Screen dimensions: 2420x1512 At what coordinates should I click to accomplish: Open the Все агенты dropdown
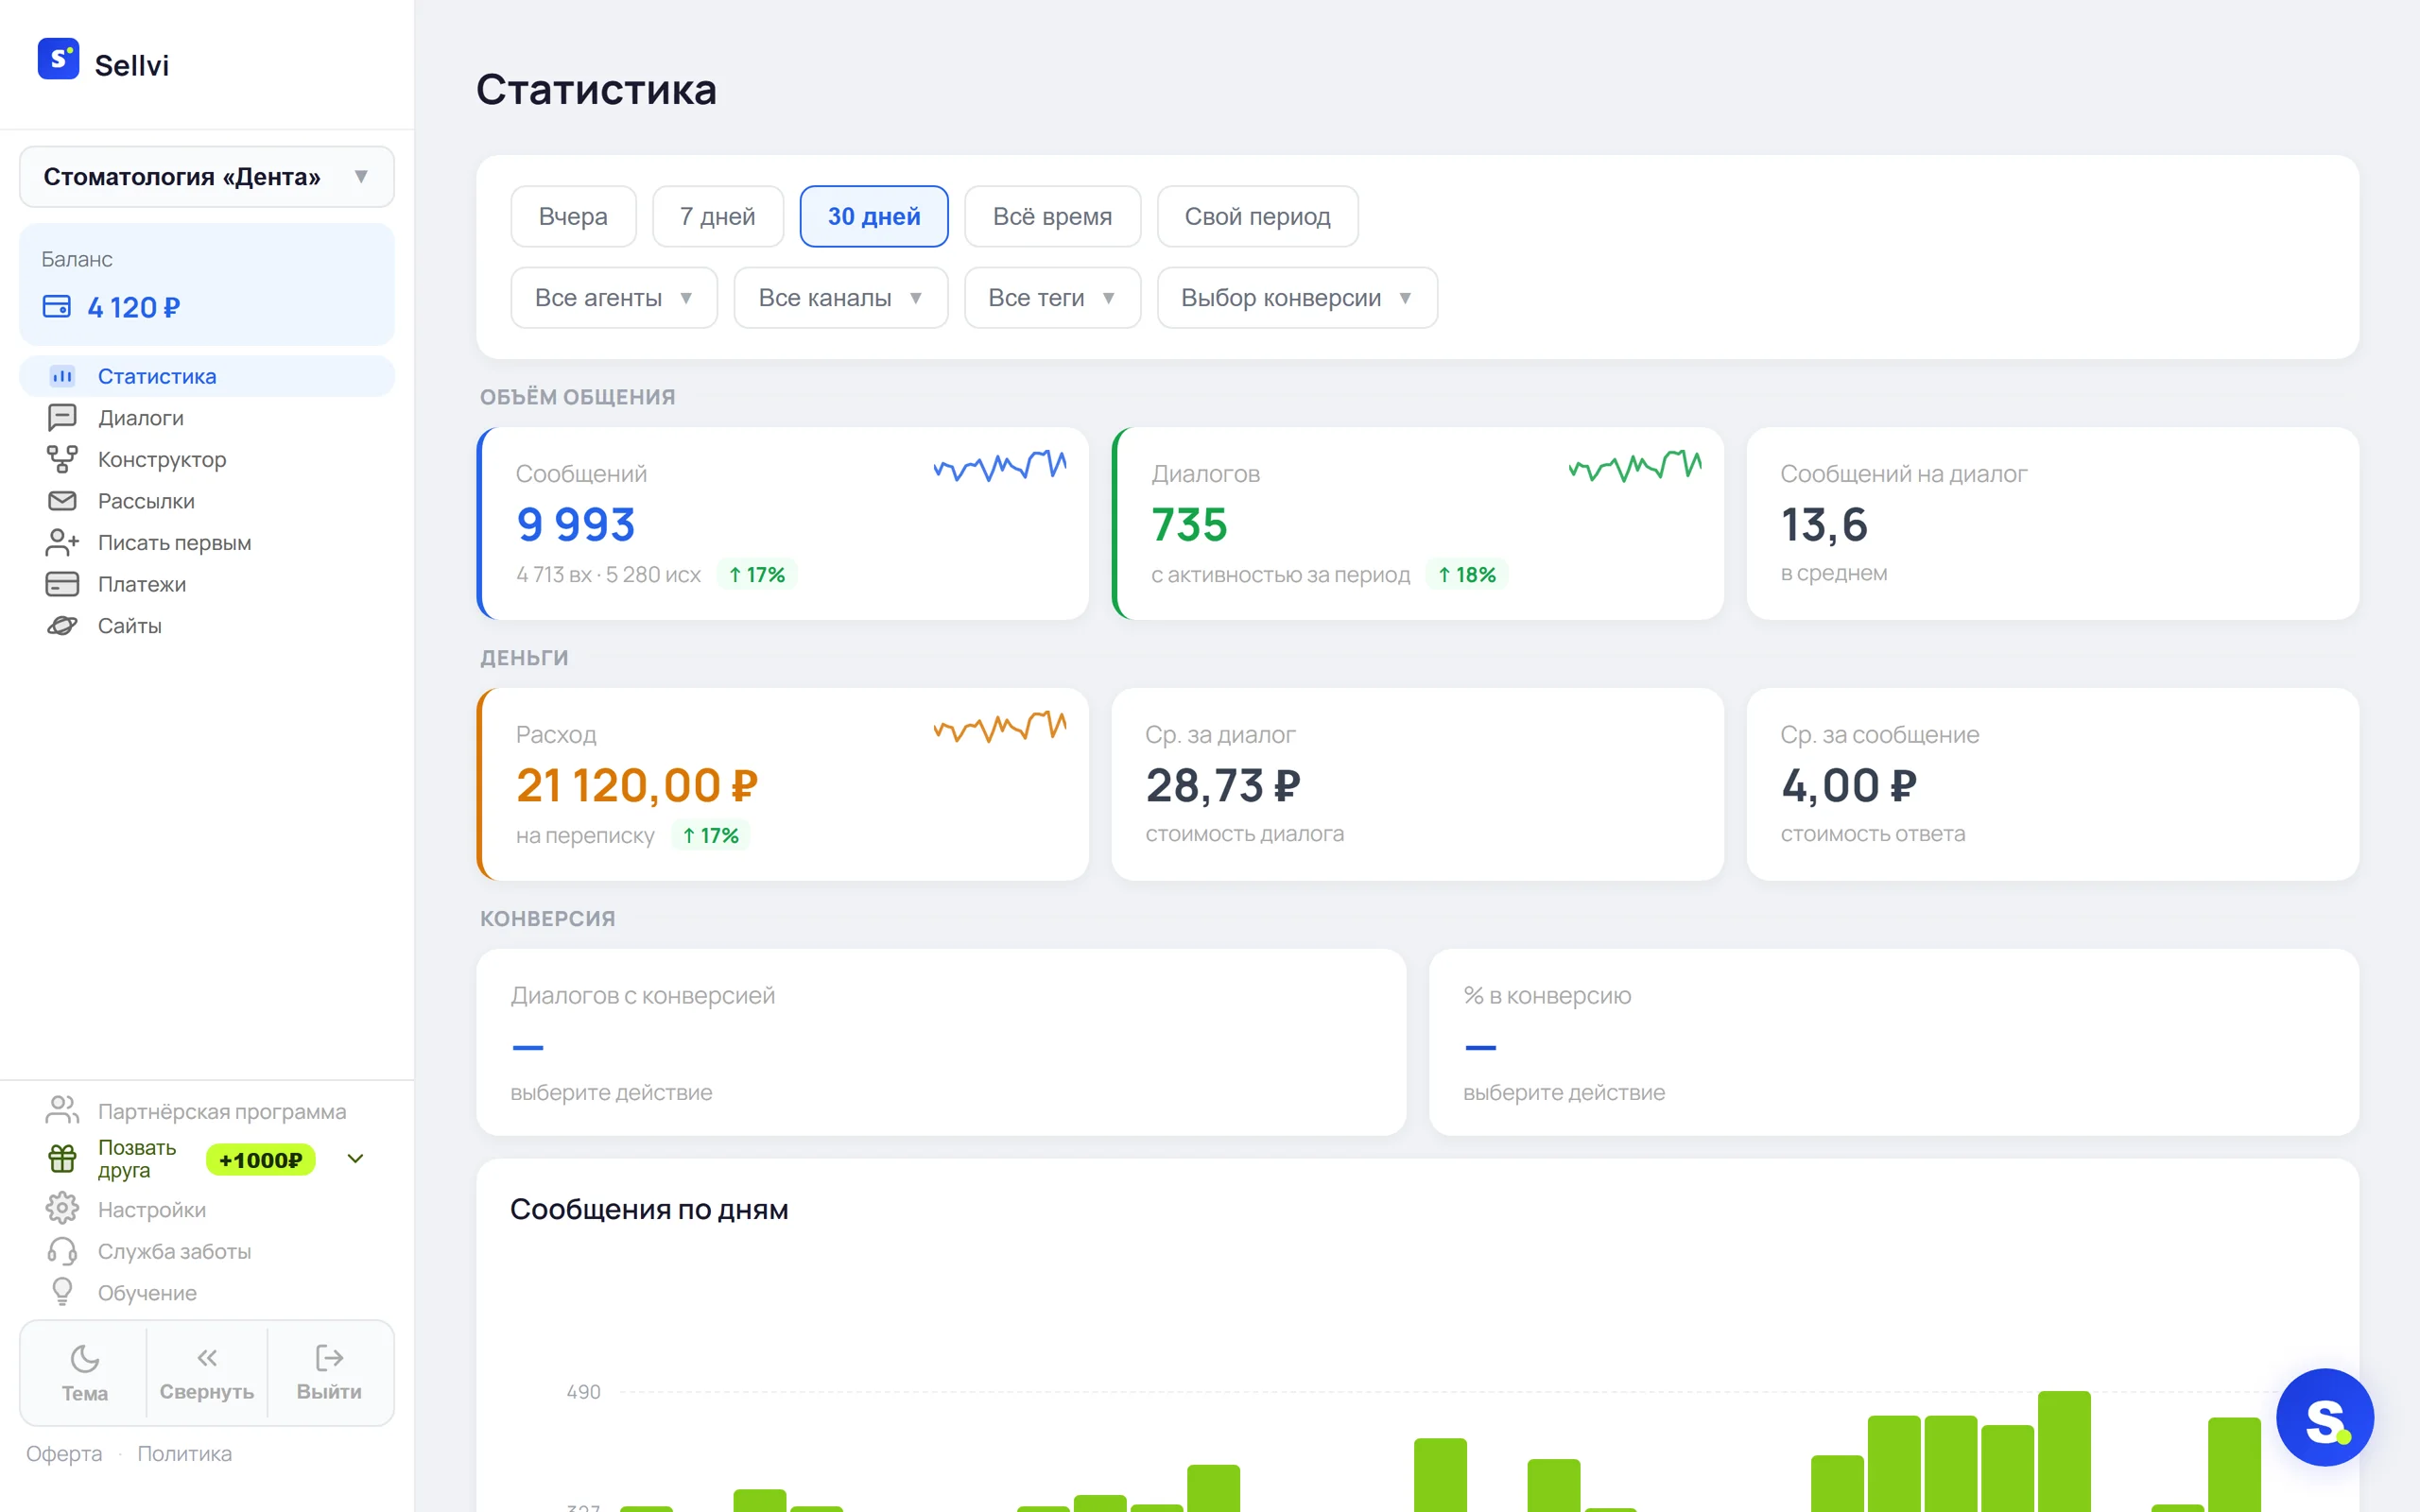(614, 297)
